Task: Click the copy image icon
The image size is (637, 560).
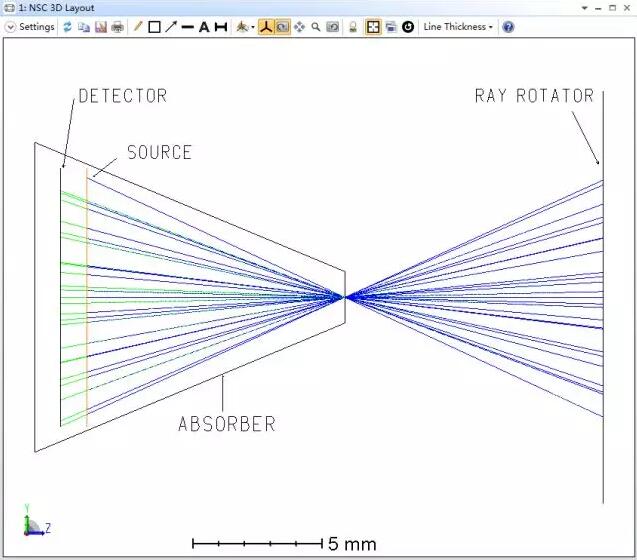Action: click(84, 27)
